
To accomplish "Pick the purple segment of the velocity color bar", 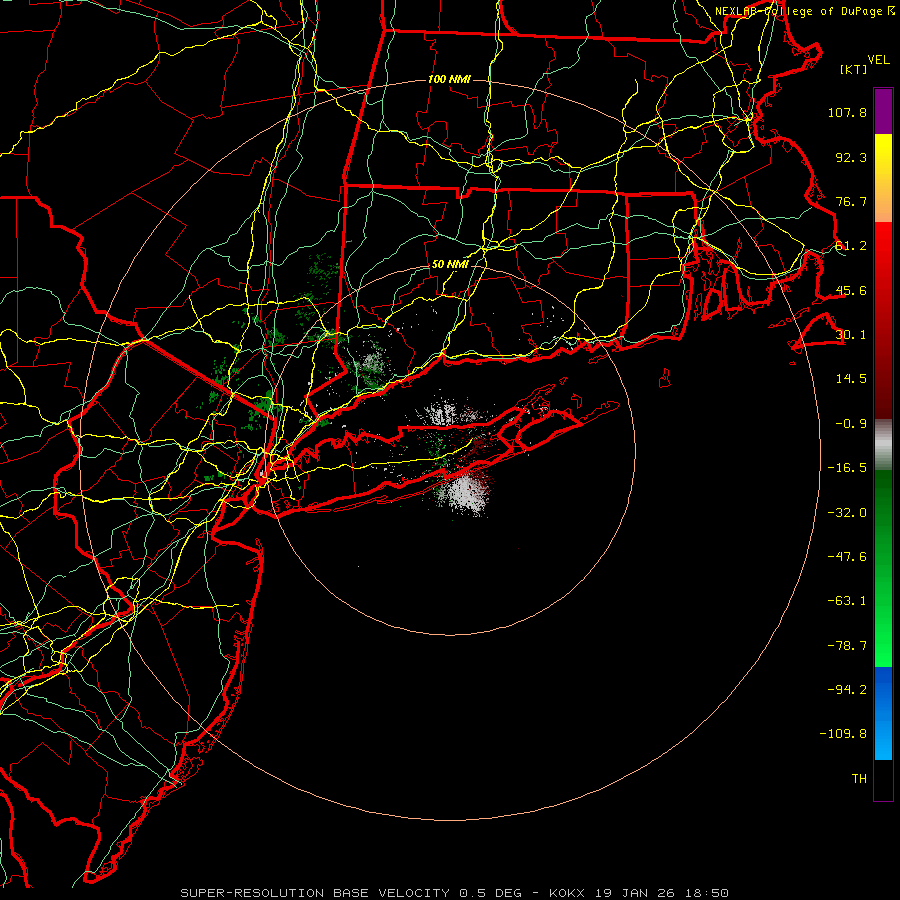I will click(x=883, y=111).
